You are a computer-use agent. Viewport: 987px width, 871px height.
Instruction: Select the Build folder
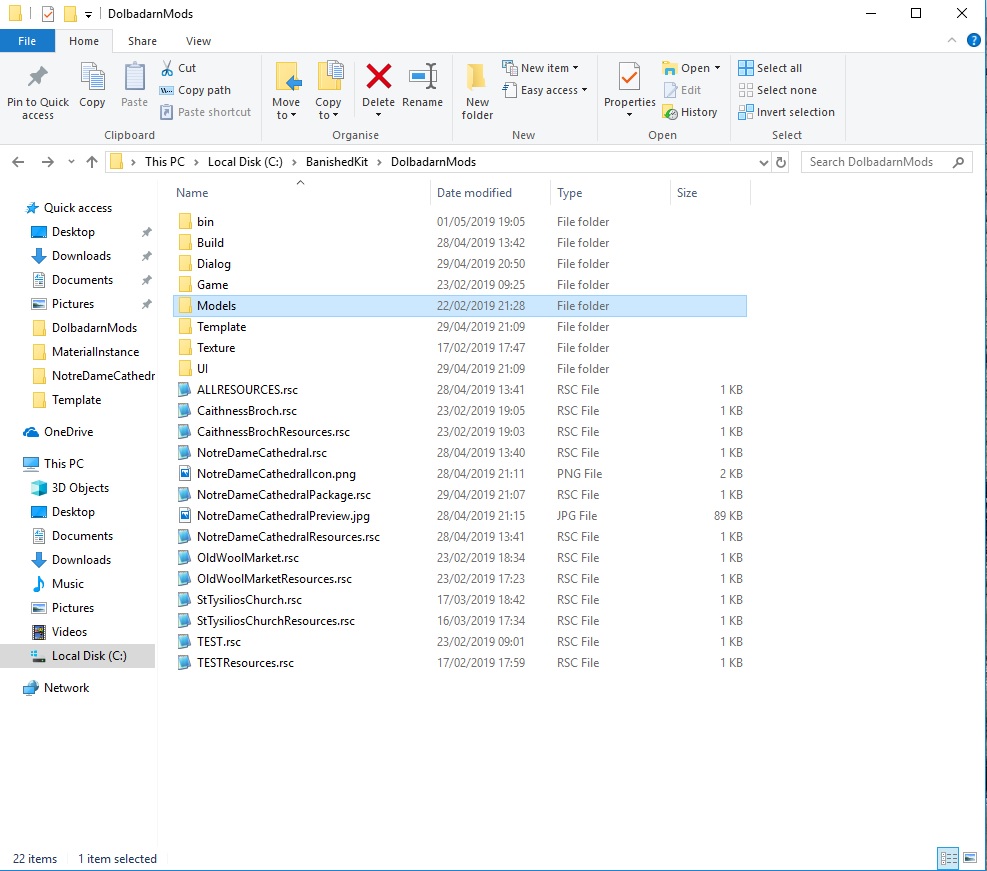click(x=210, y=243)
